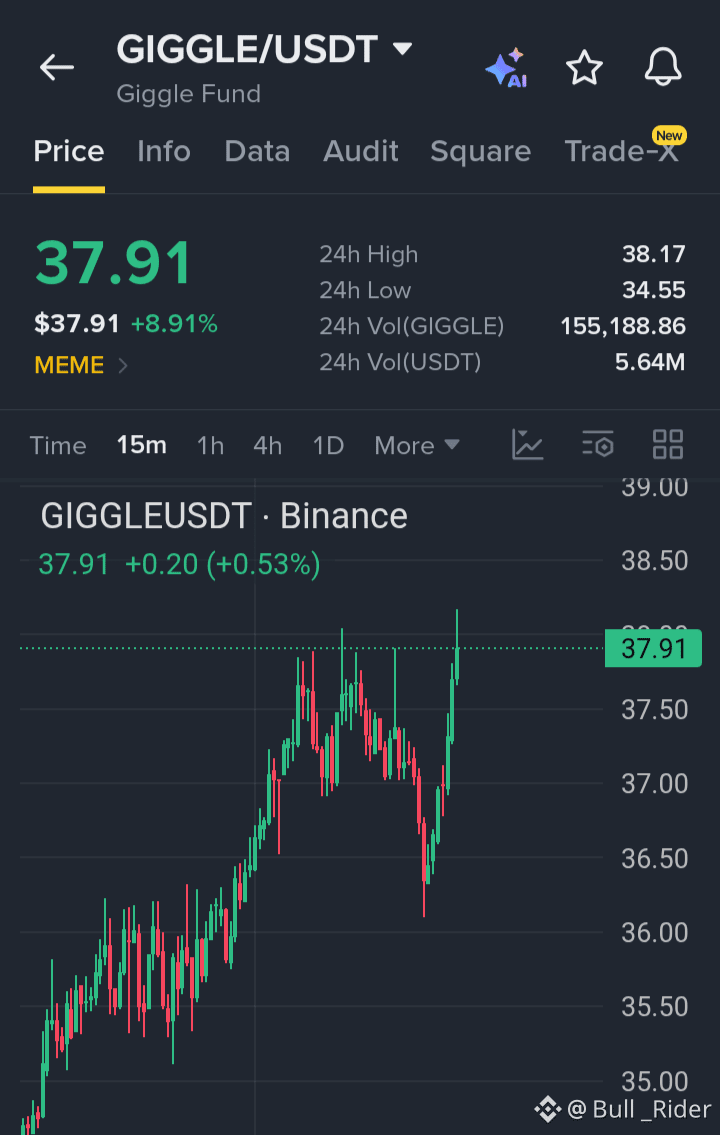
Task: Open price alert bell icon
Action: (x=663, y=67)
